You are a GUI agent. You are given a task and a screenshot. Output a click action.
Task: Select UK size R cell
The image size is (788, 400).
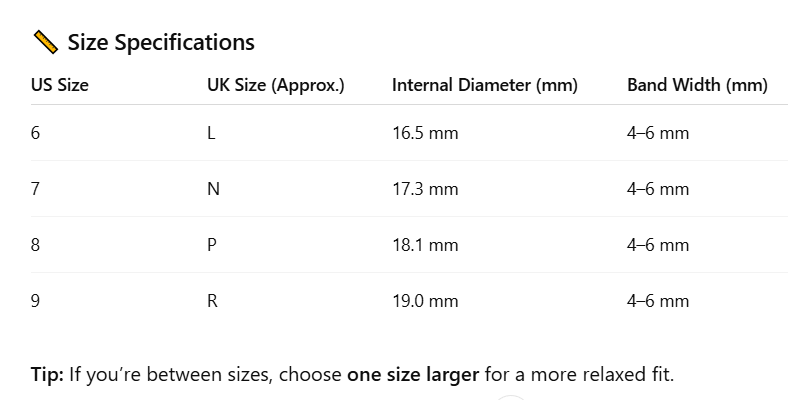[x=212, y=301]
